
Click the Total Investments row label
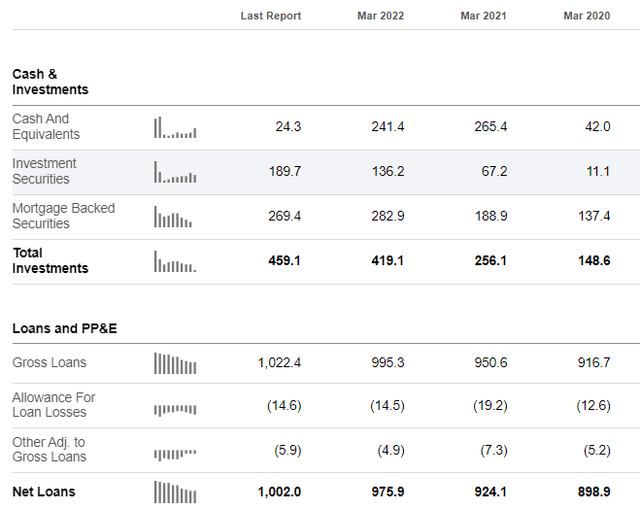[50, 260]
